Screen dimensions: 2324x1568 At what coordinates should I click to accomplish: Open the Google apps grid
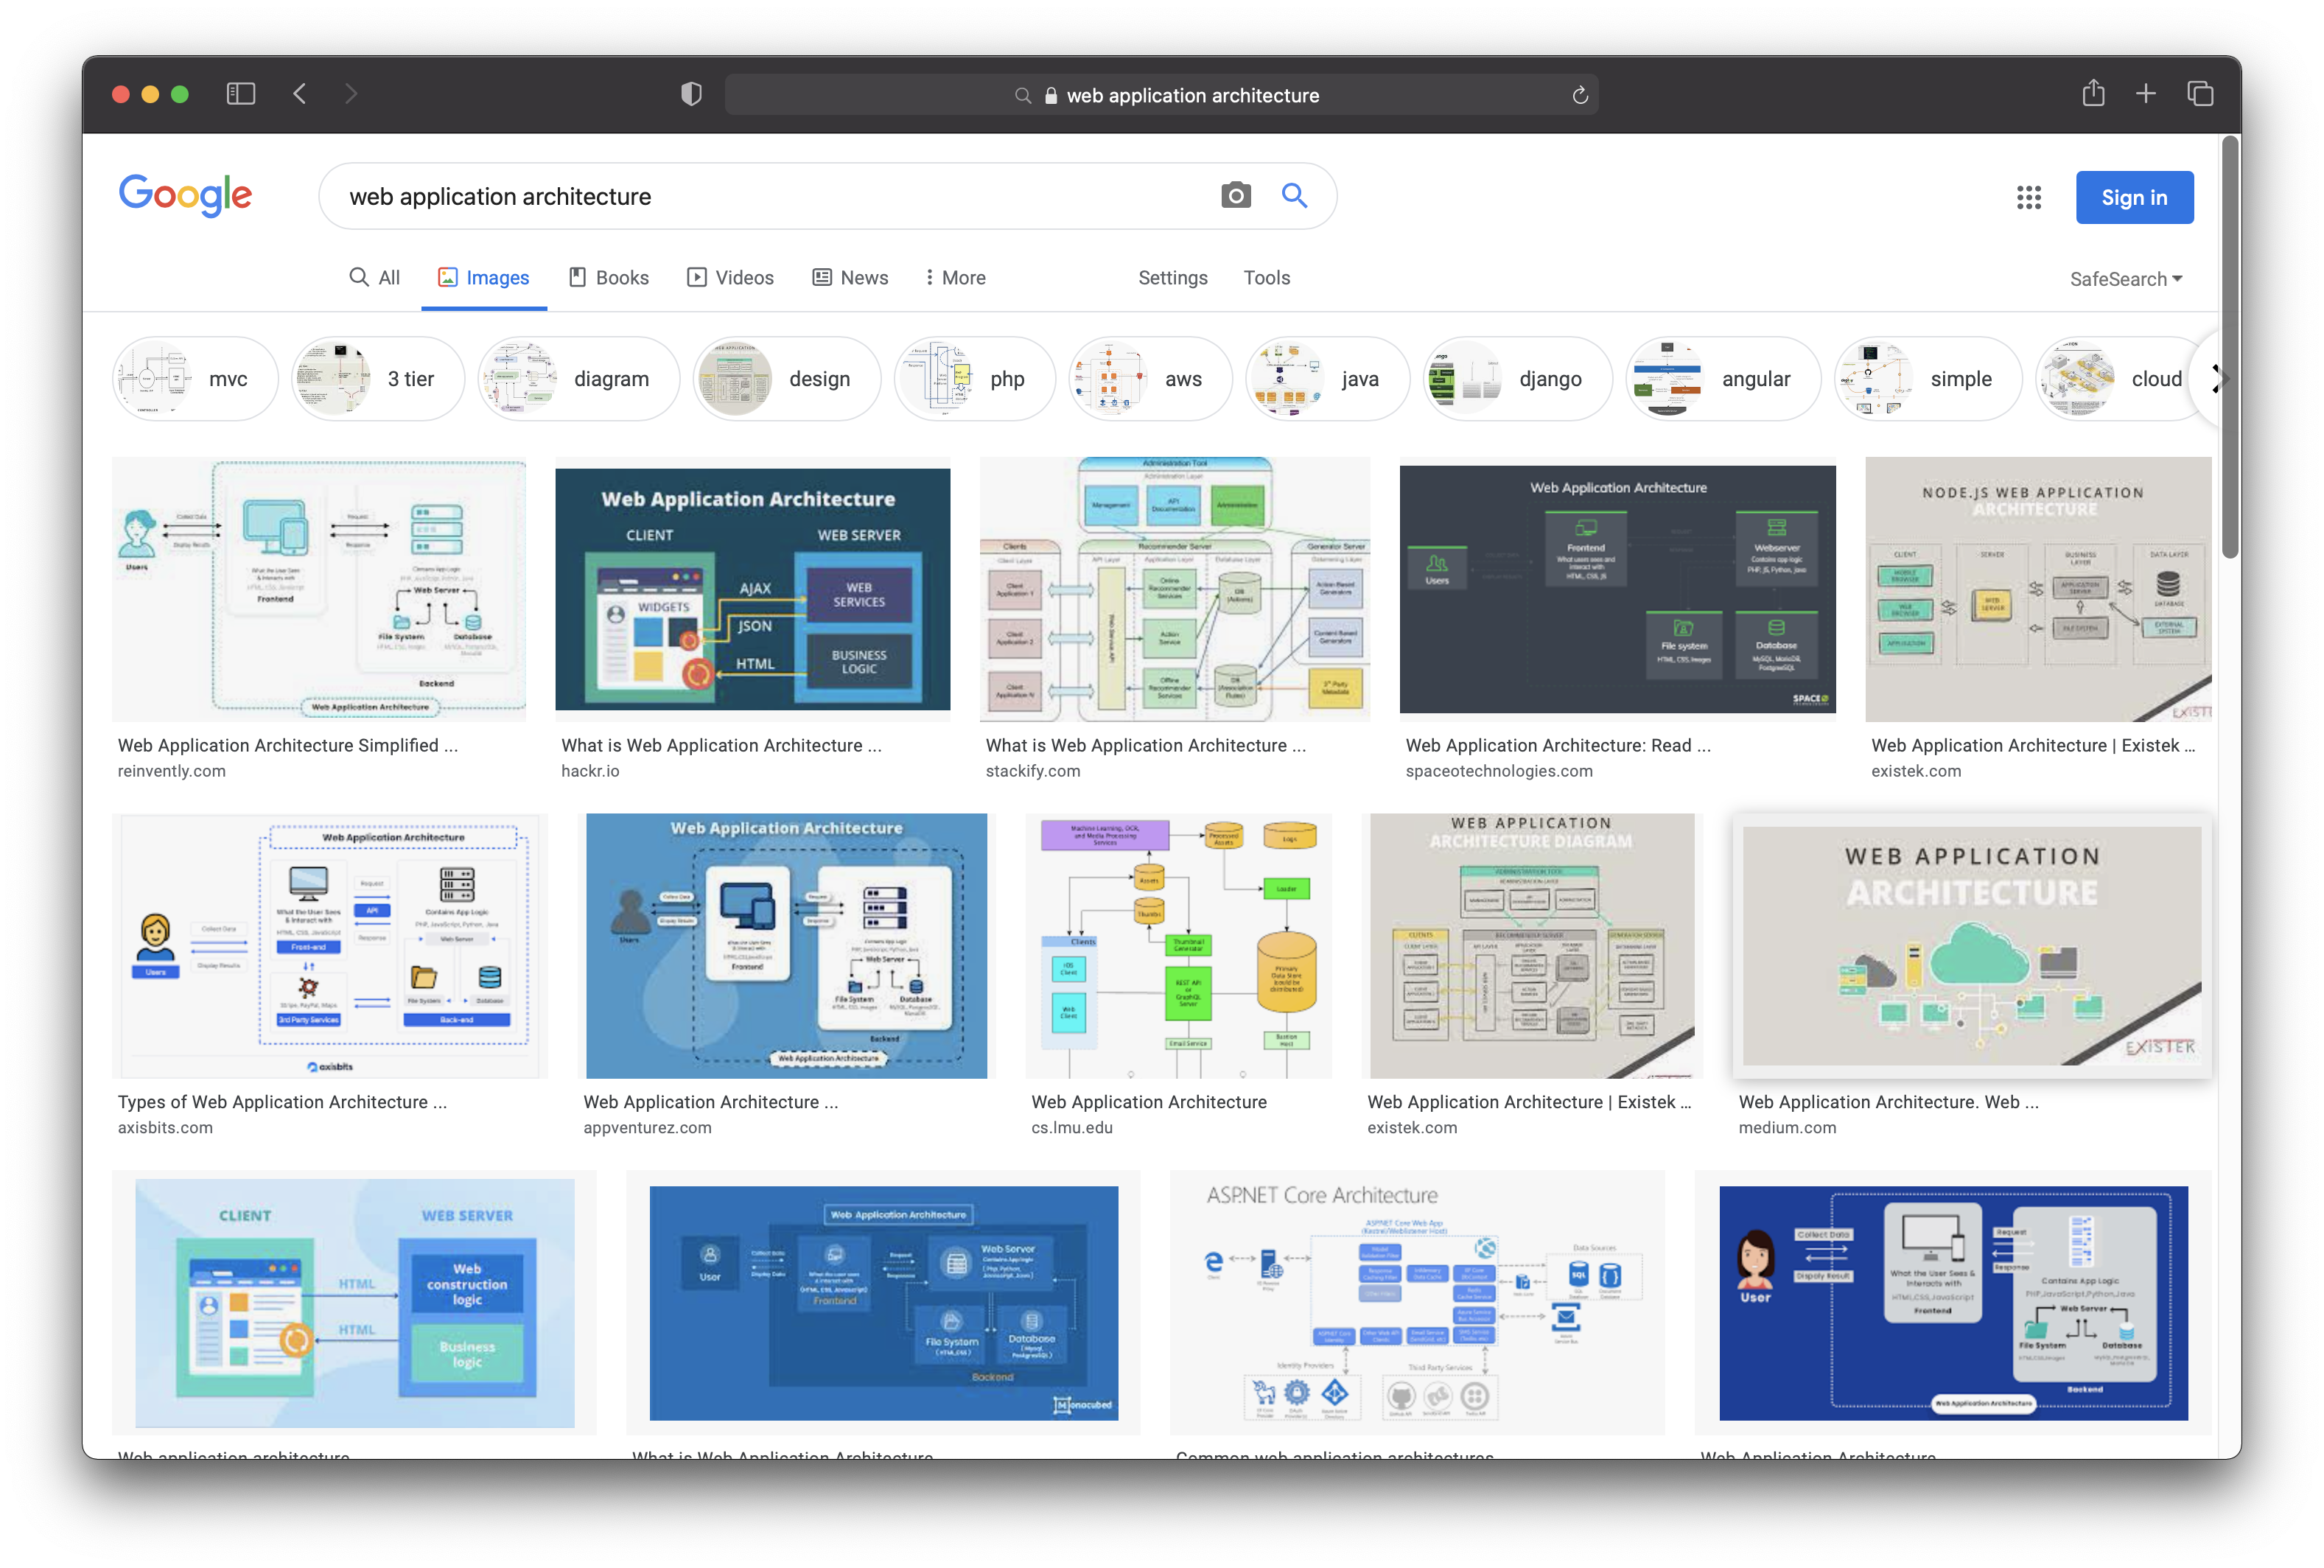(x=2028, y=197)
